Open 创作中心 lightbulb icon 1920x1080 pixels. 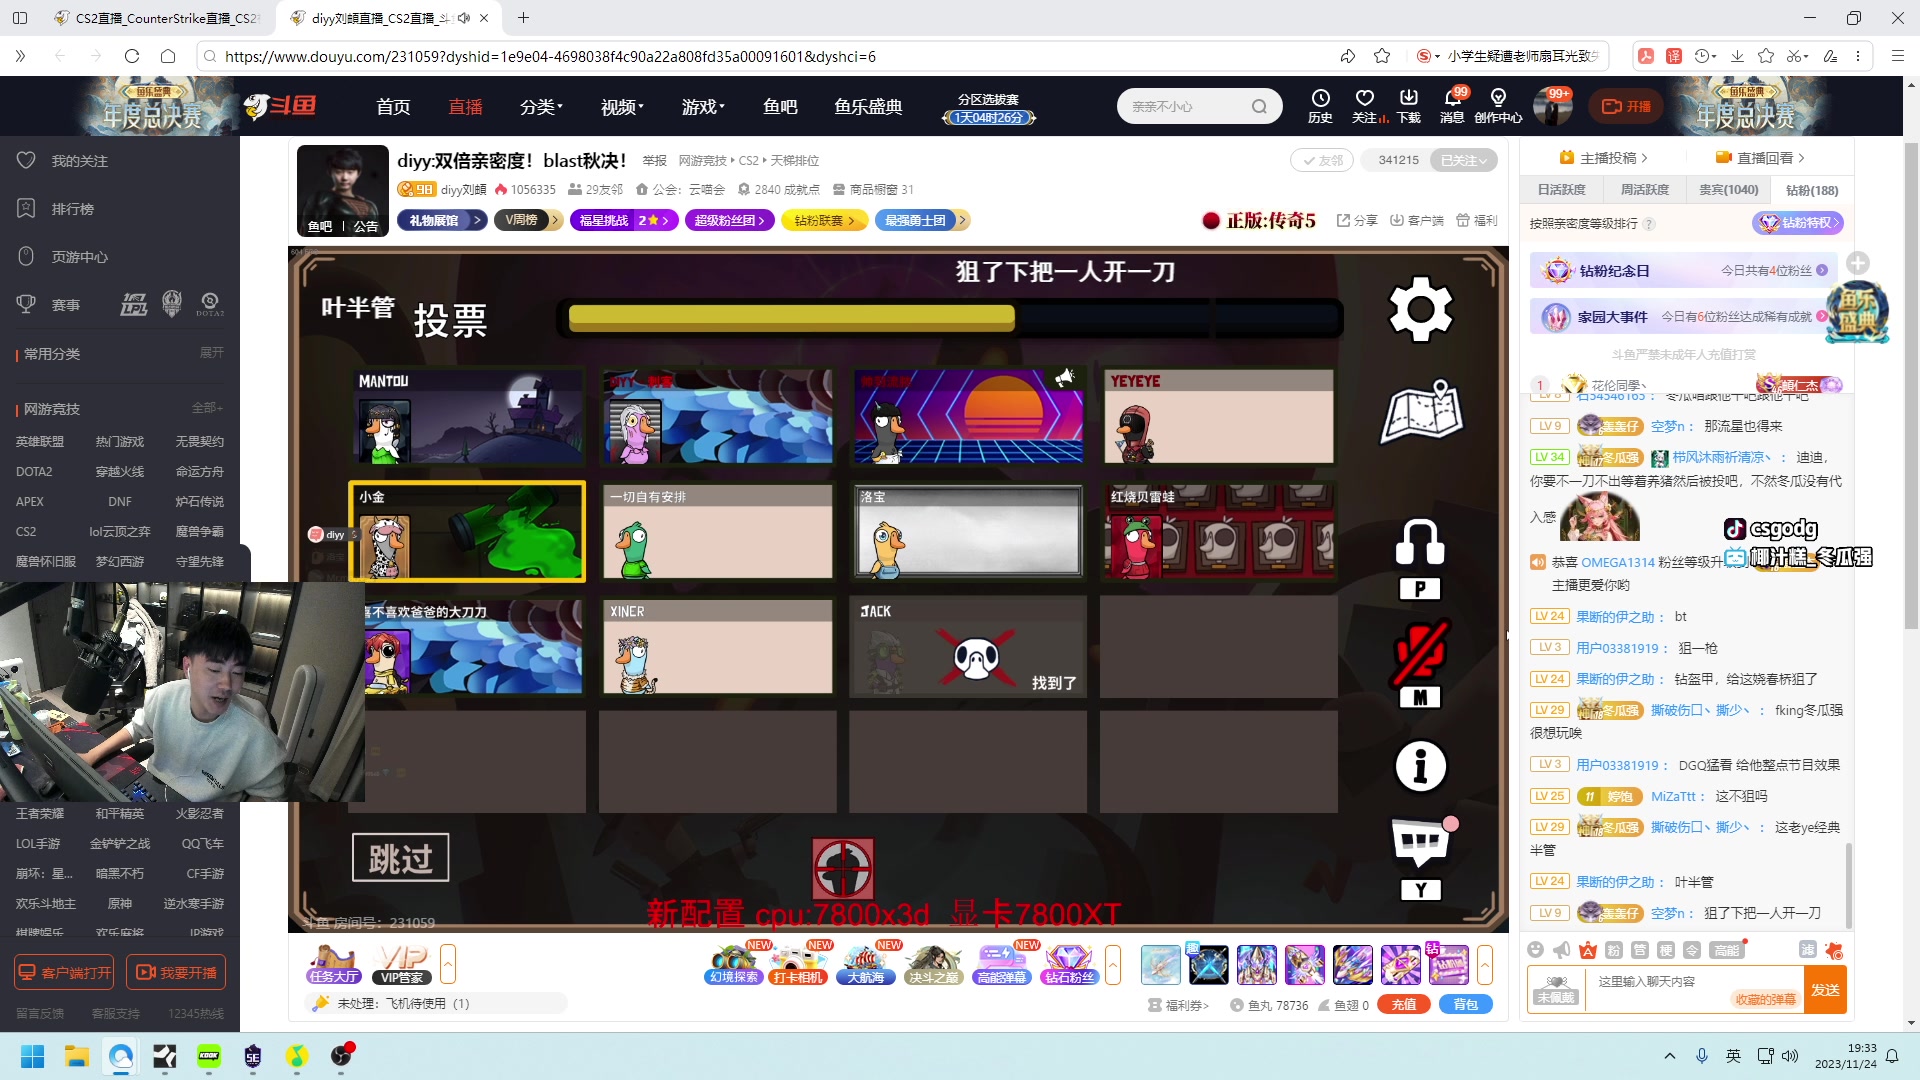point(1498,105)
